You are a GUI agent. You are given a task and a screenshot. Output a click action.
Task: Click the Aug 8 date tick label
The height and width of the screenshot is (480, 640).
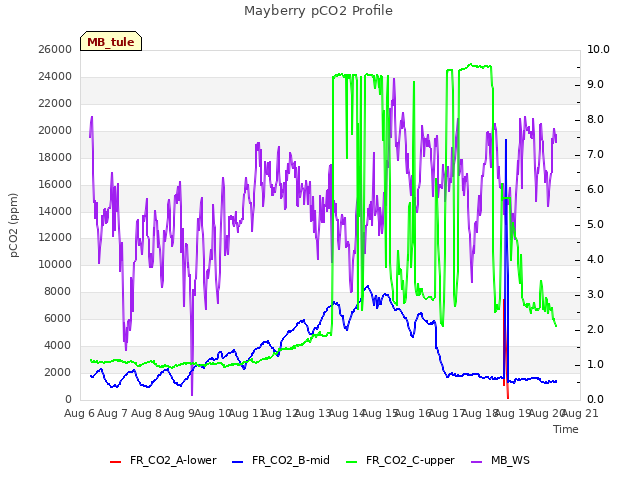(146, 414)
